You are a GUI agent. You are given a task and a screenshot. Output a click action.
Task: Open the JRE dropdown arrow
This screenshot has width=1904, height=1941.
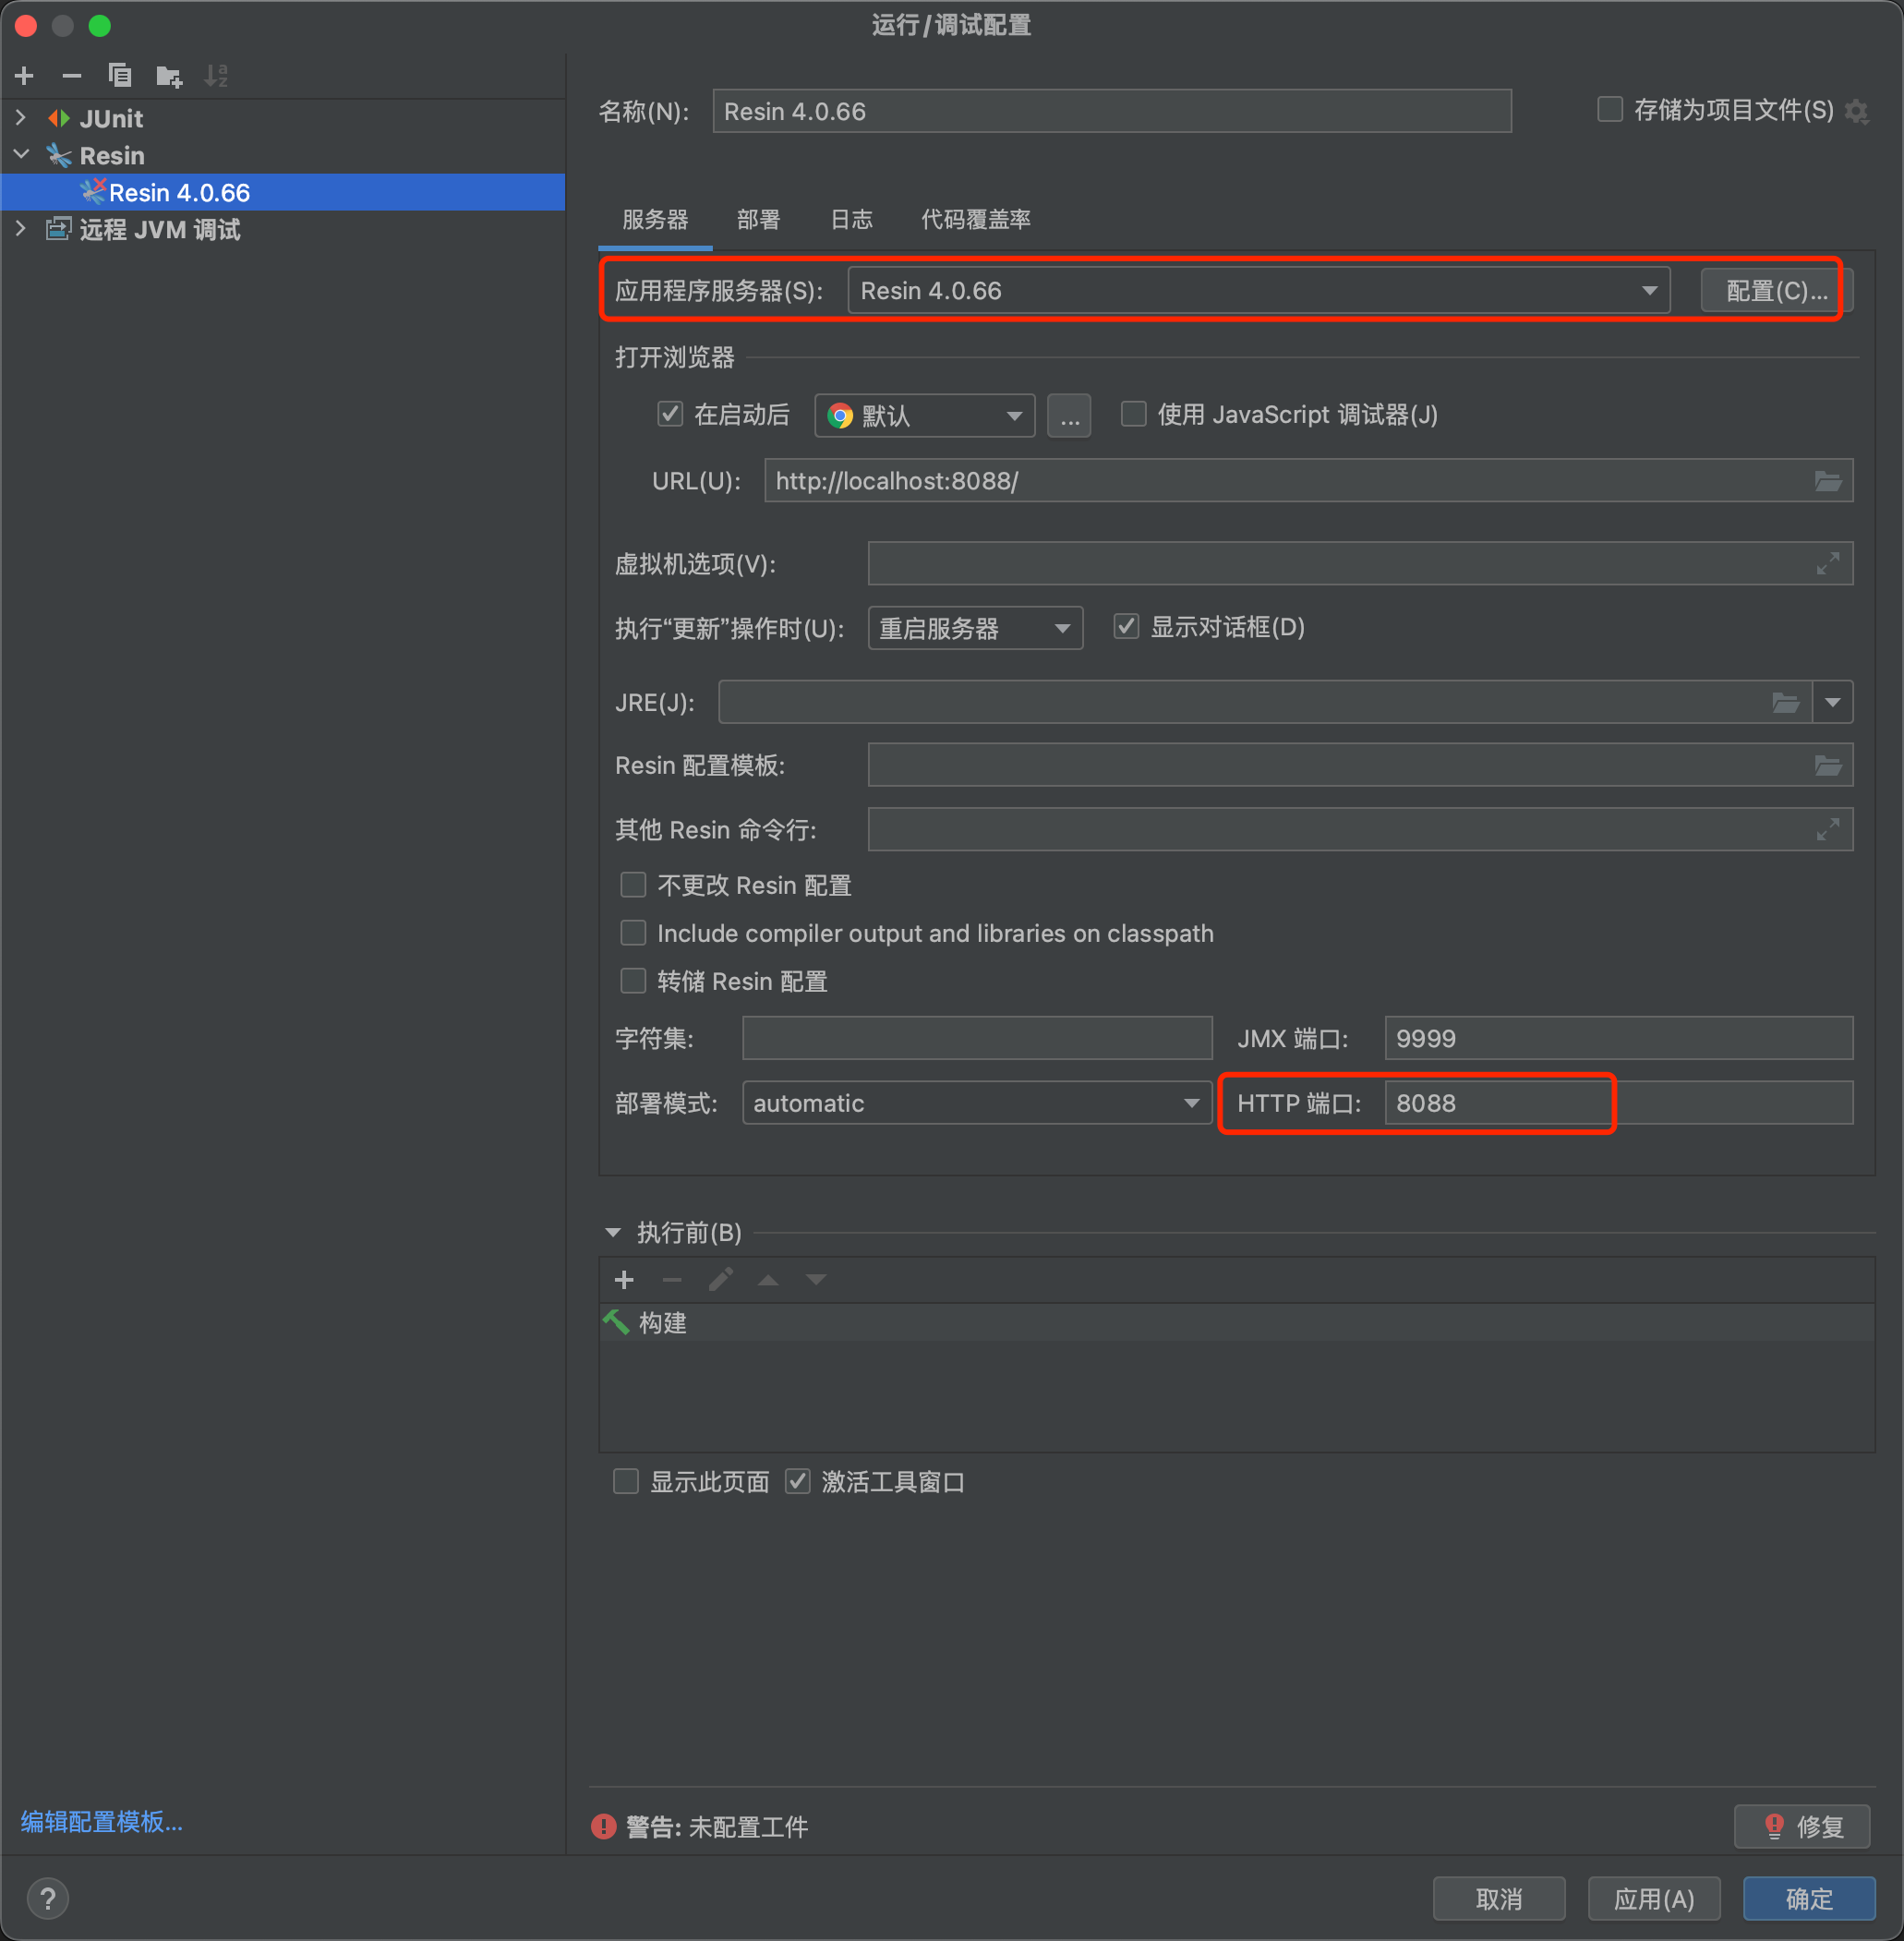point(1832,702)
